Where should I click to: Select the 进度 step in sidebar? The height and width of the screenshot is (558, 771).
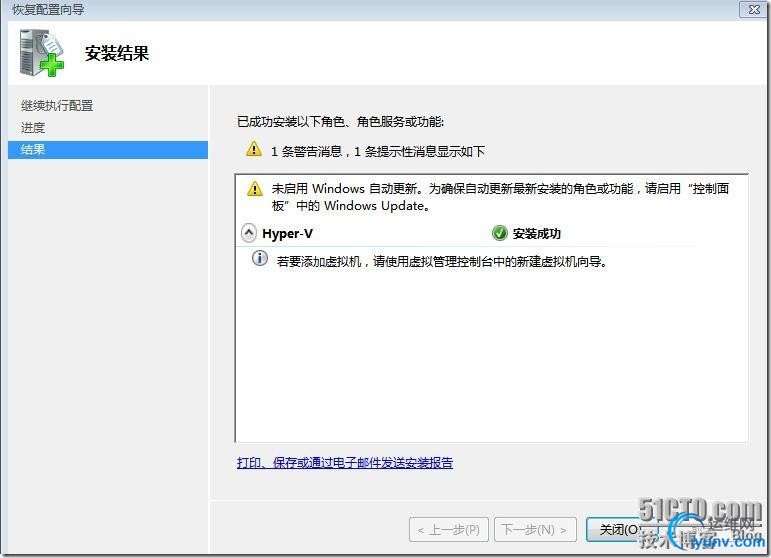coord(33,127)
